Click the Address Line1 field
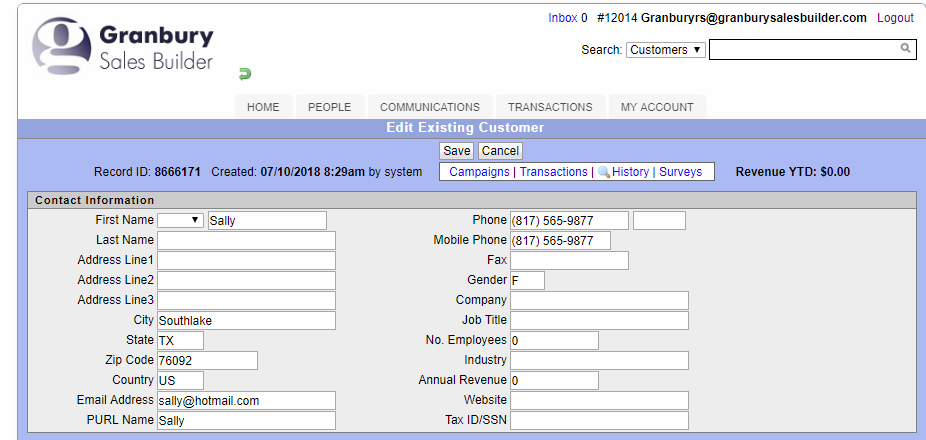926x440 pixels. (x=246, y=260)
